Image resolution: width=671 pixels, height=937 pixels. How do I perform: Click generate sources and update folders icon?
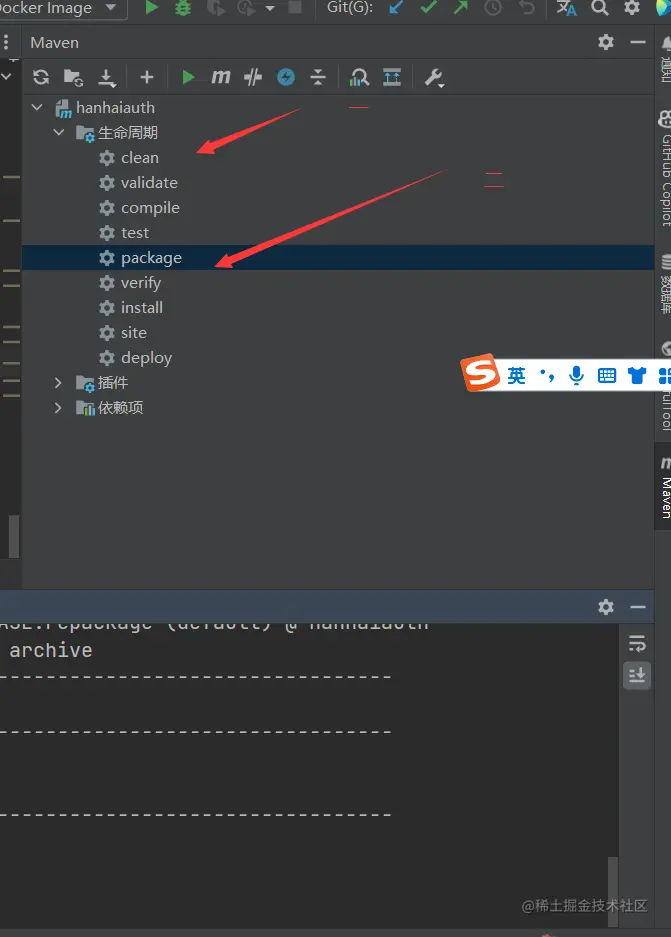pos(73,77)
